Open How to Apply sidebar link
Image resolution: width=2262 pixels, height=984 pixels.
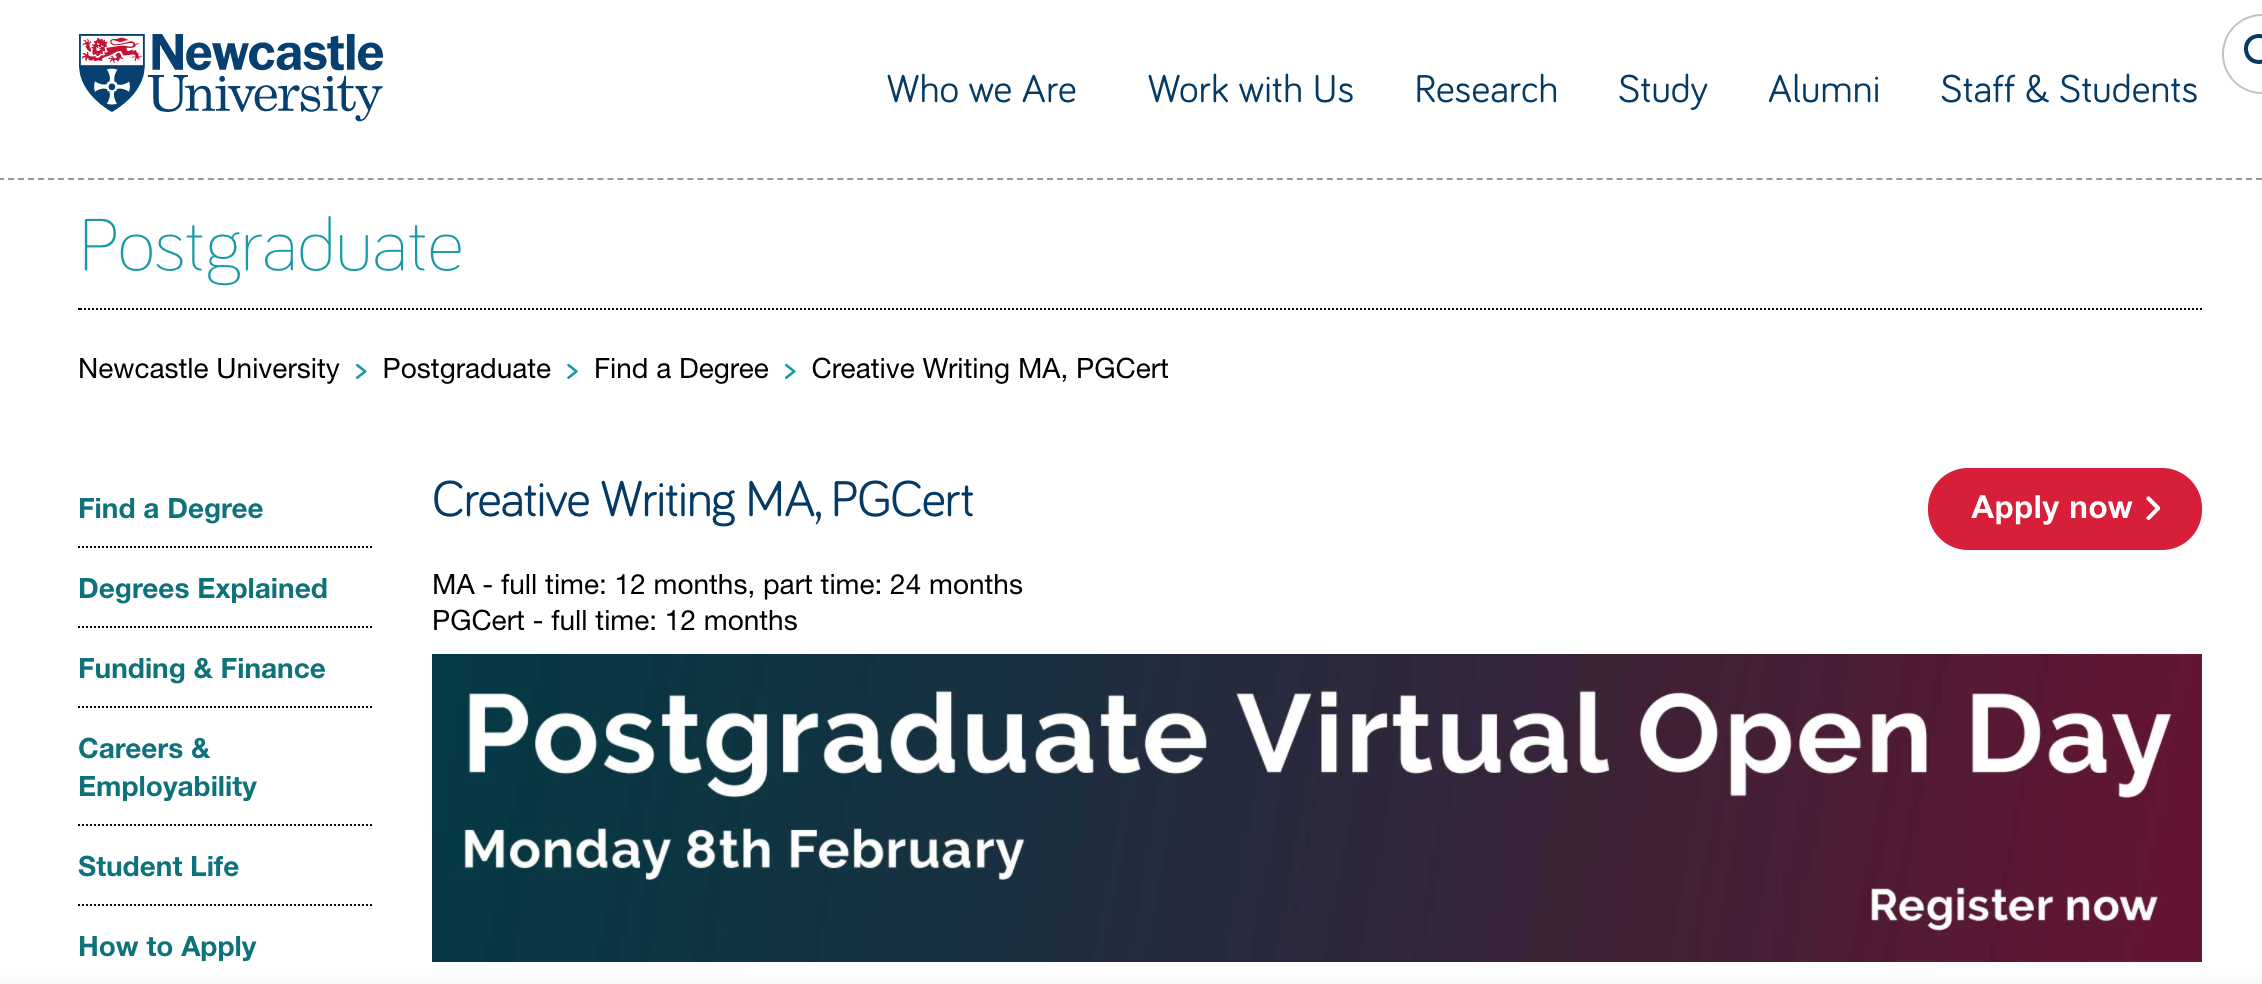[167, 947]
